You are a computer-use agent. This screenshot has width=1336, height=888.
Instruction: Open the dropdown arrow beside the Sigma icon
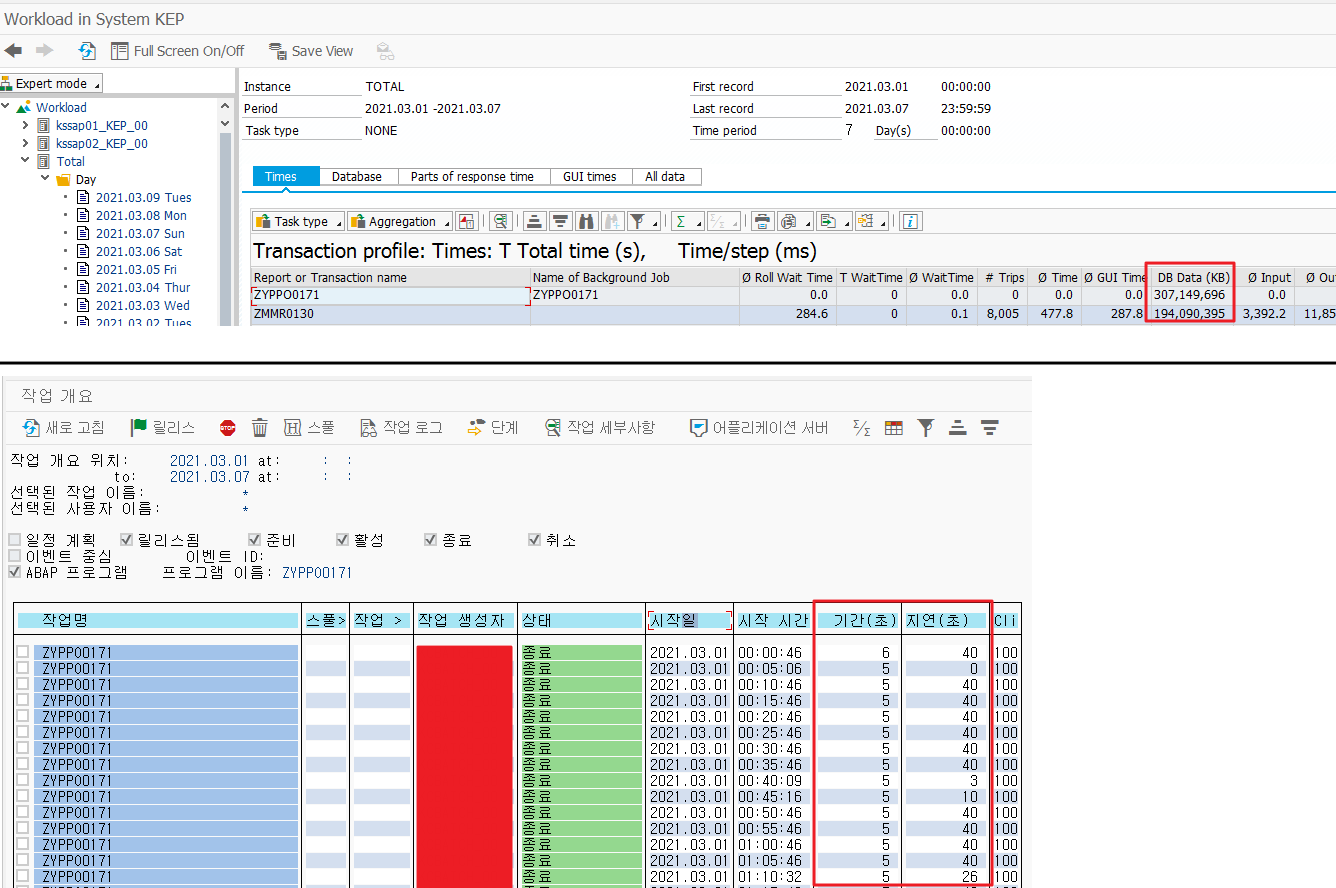[x=697, y=222]
